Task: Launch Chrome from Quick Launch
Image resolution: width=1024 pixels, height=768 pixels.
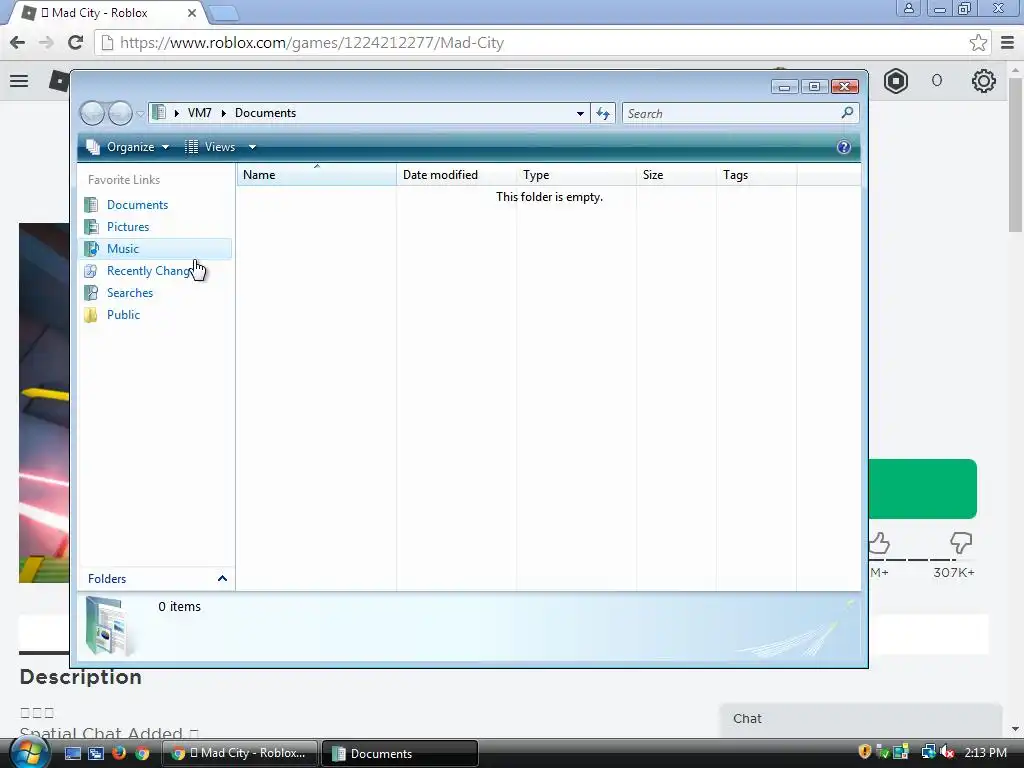Action: (142, 753)
